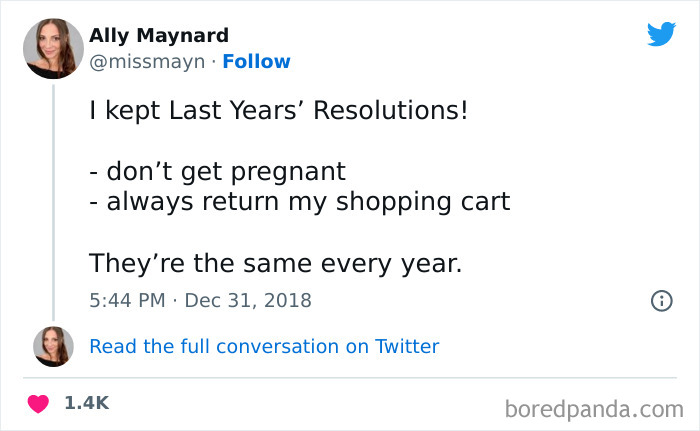This screenshot has width=700, height=431.
Task: Click the "I kept Last Years' Resolutions!" line
Action: tap(278, 110)
